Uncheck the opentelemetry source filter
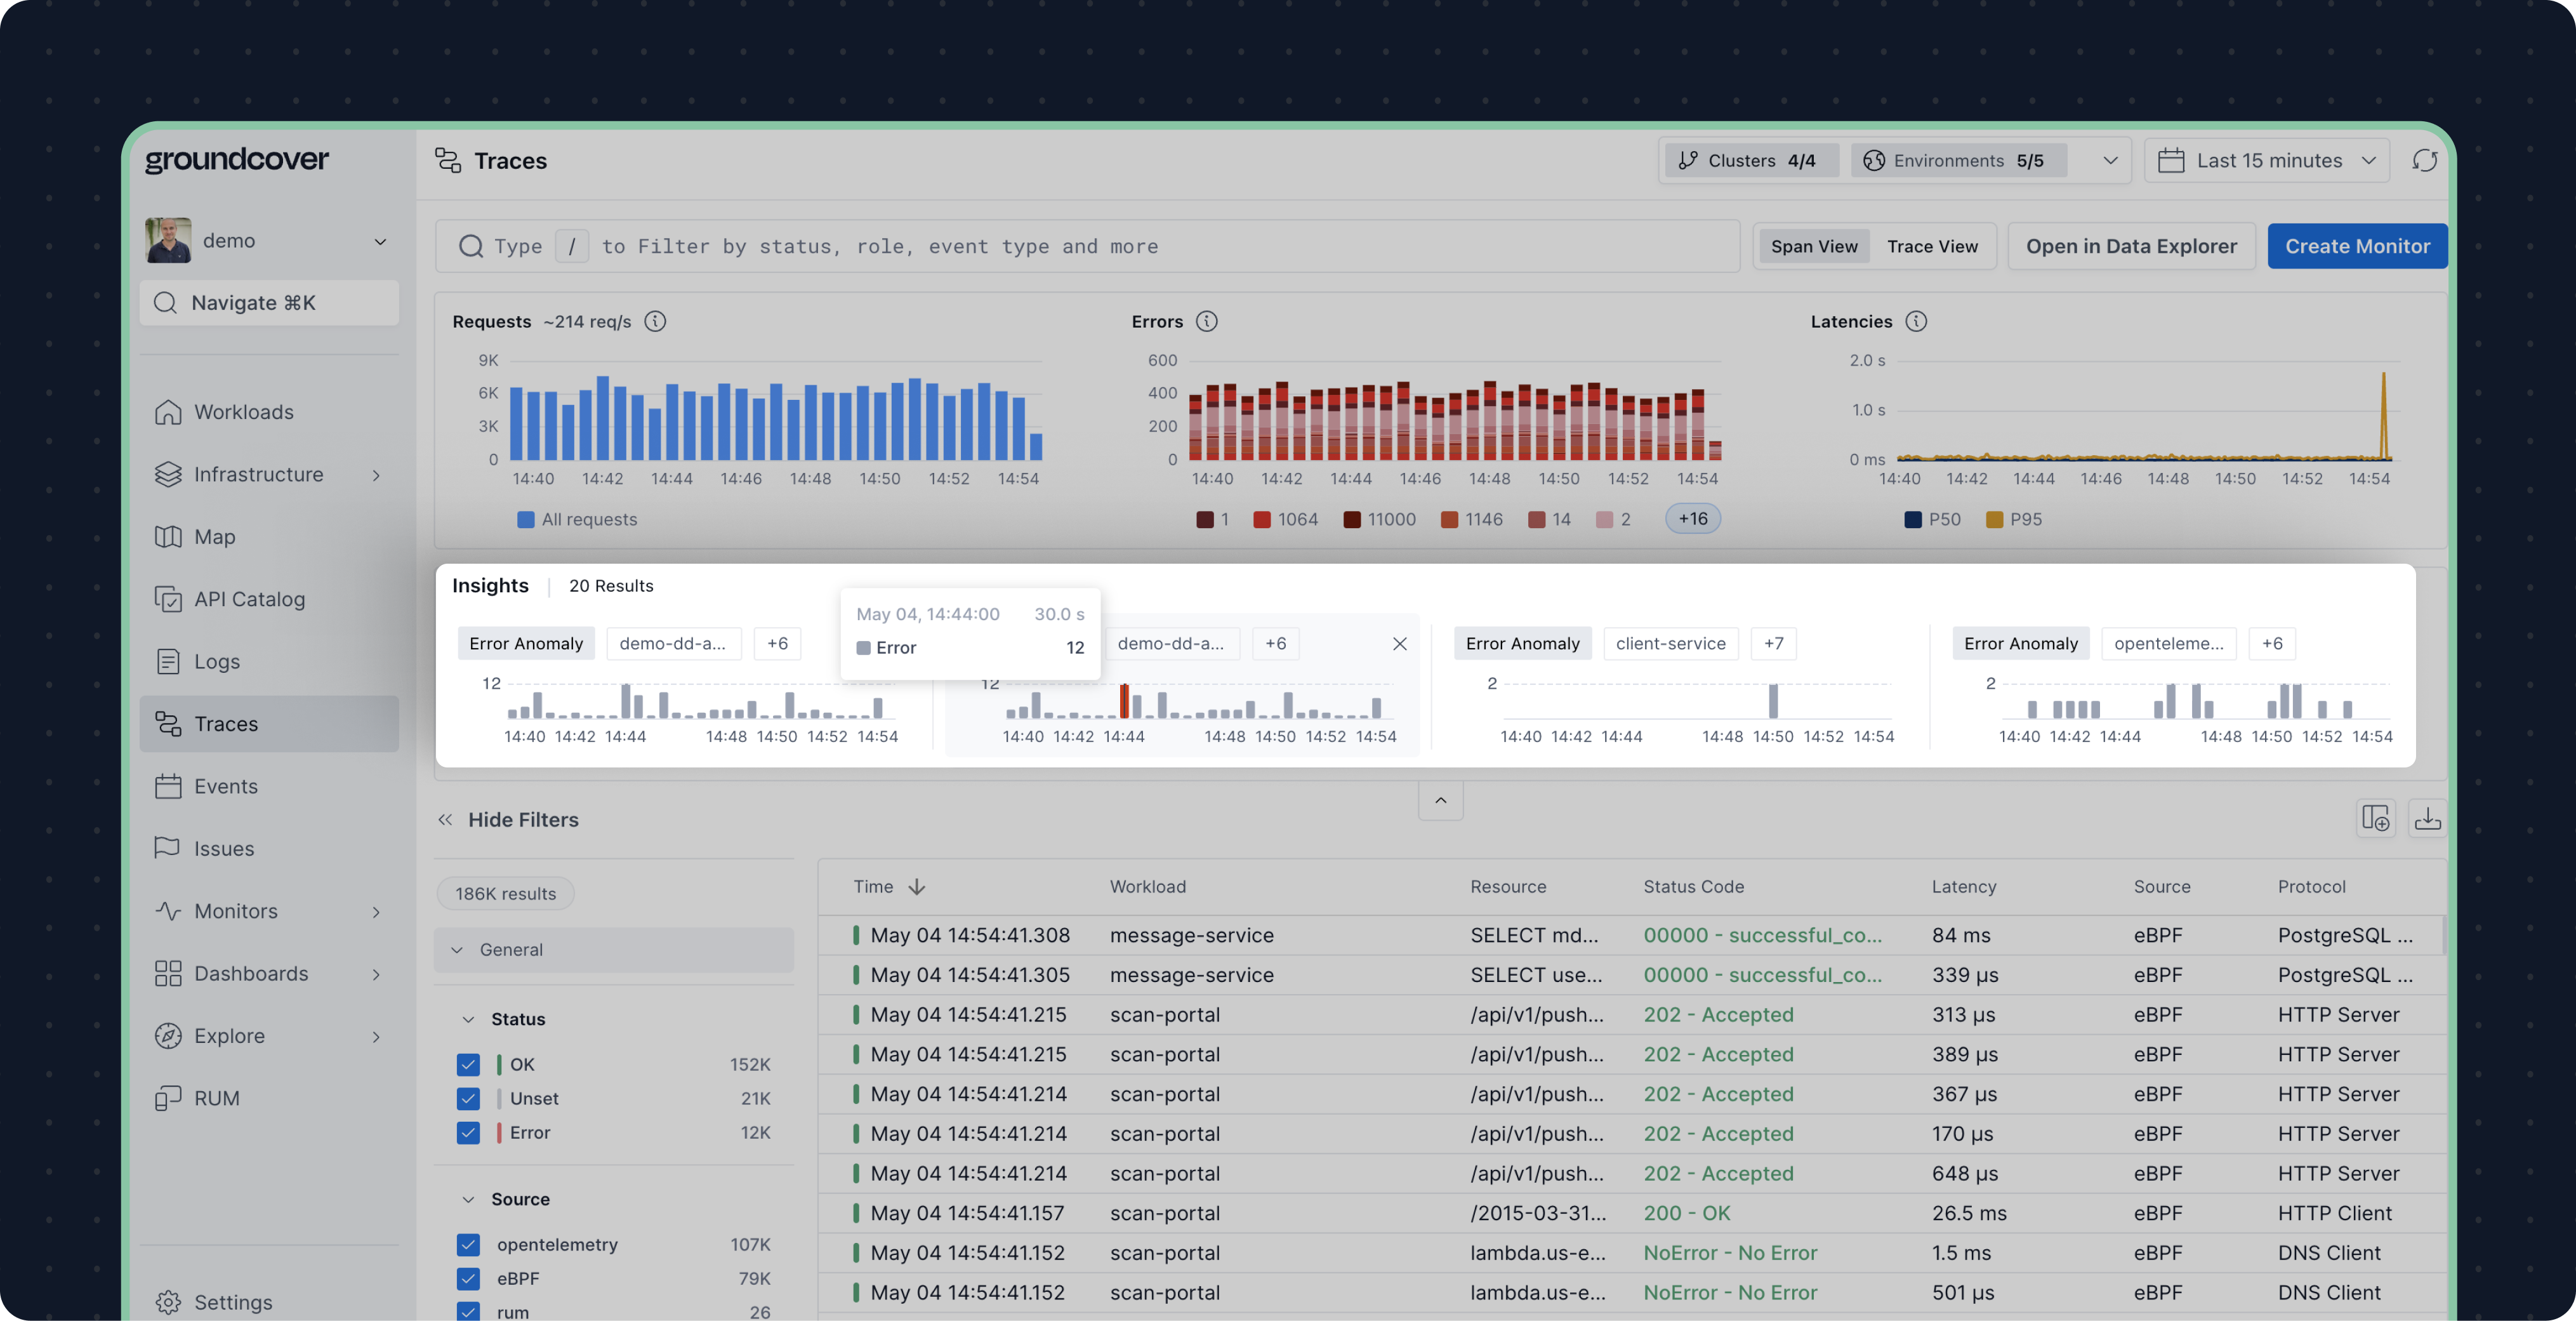 coord(468,1245)
